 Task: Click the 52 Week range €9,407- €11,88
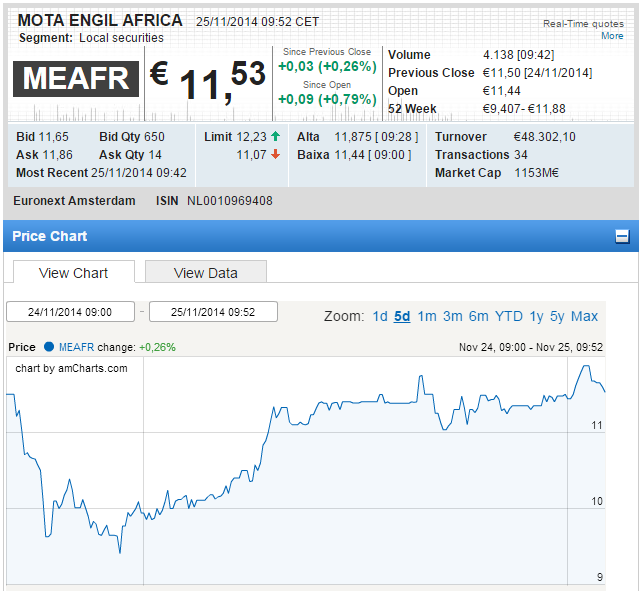click(524, 109)
